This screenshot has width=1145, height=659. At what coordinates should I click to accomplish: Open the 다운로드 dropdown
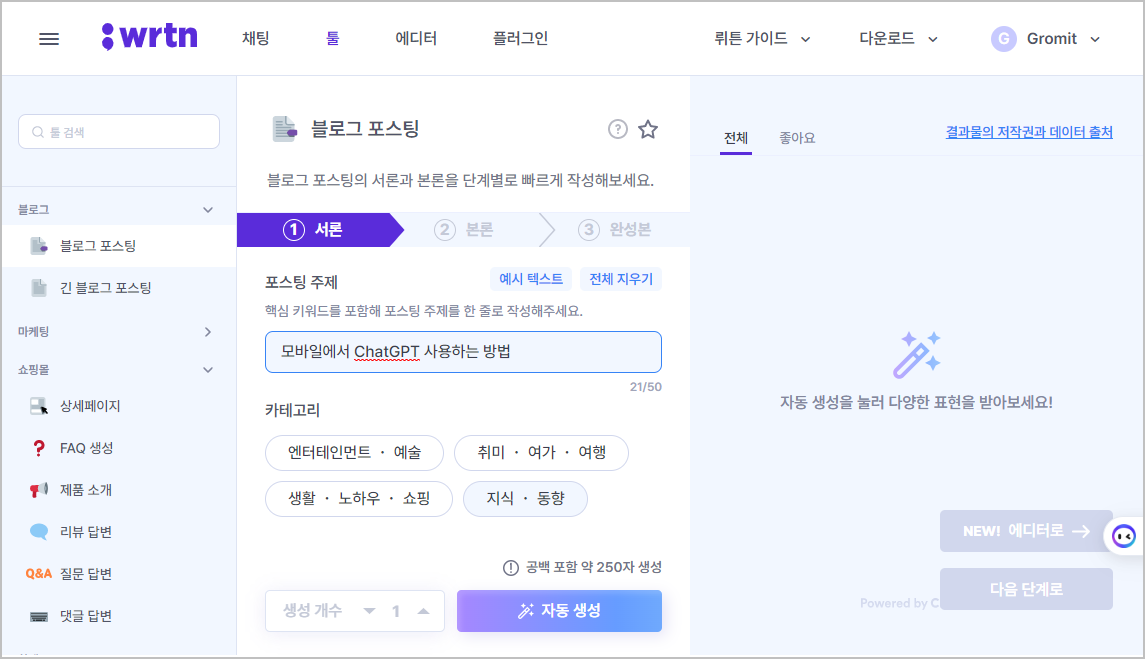pyautogui.click(x=896, y=38)
